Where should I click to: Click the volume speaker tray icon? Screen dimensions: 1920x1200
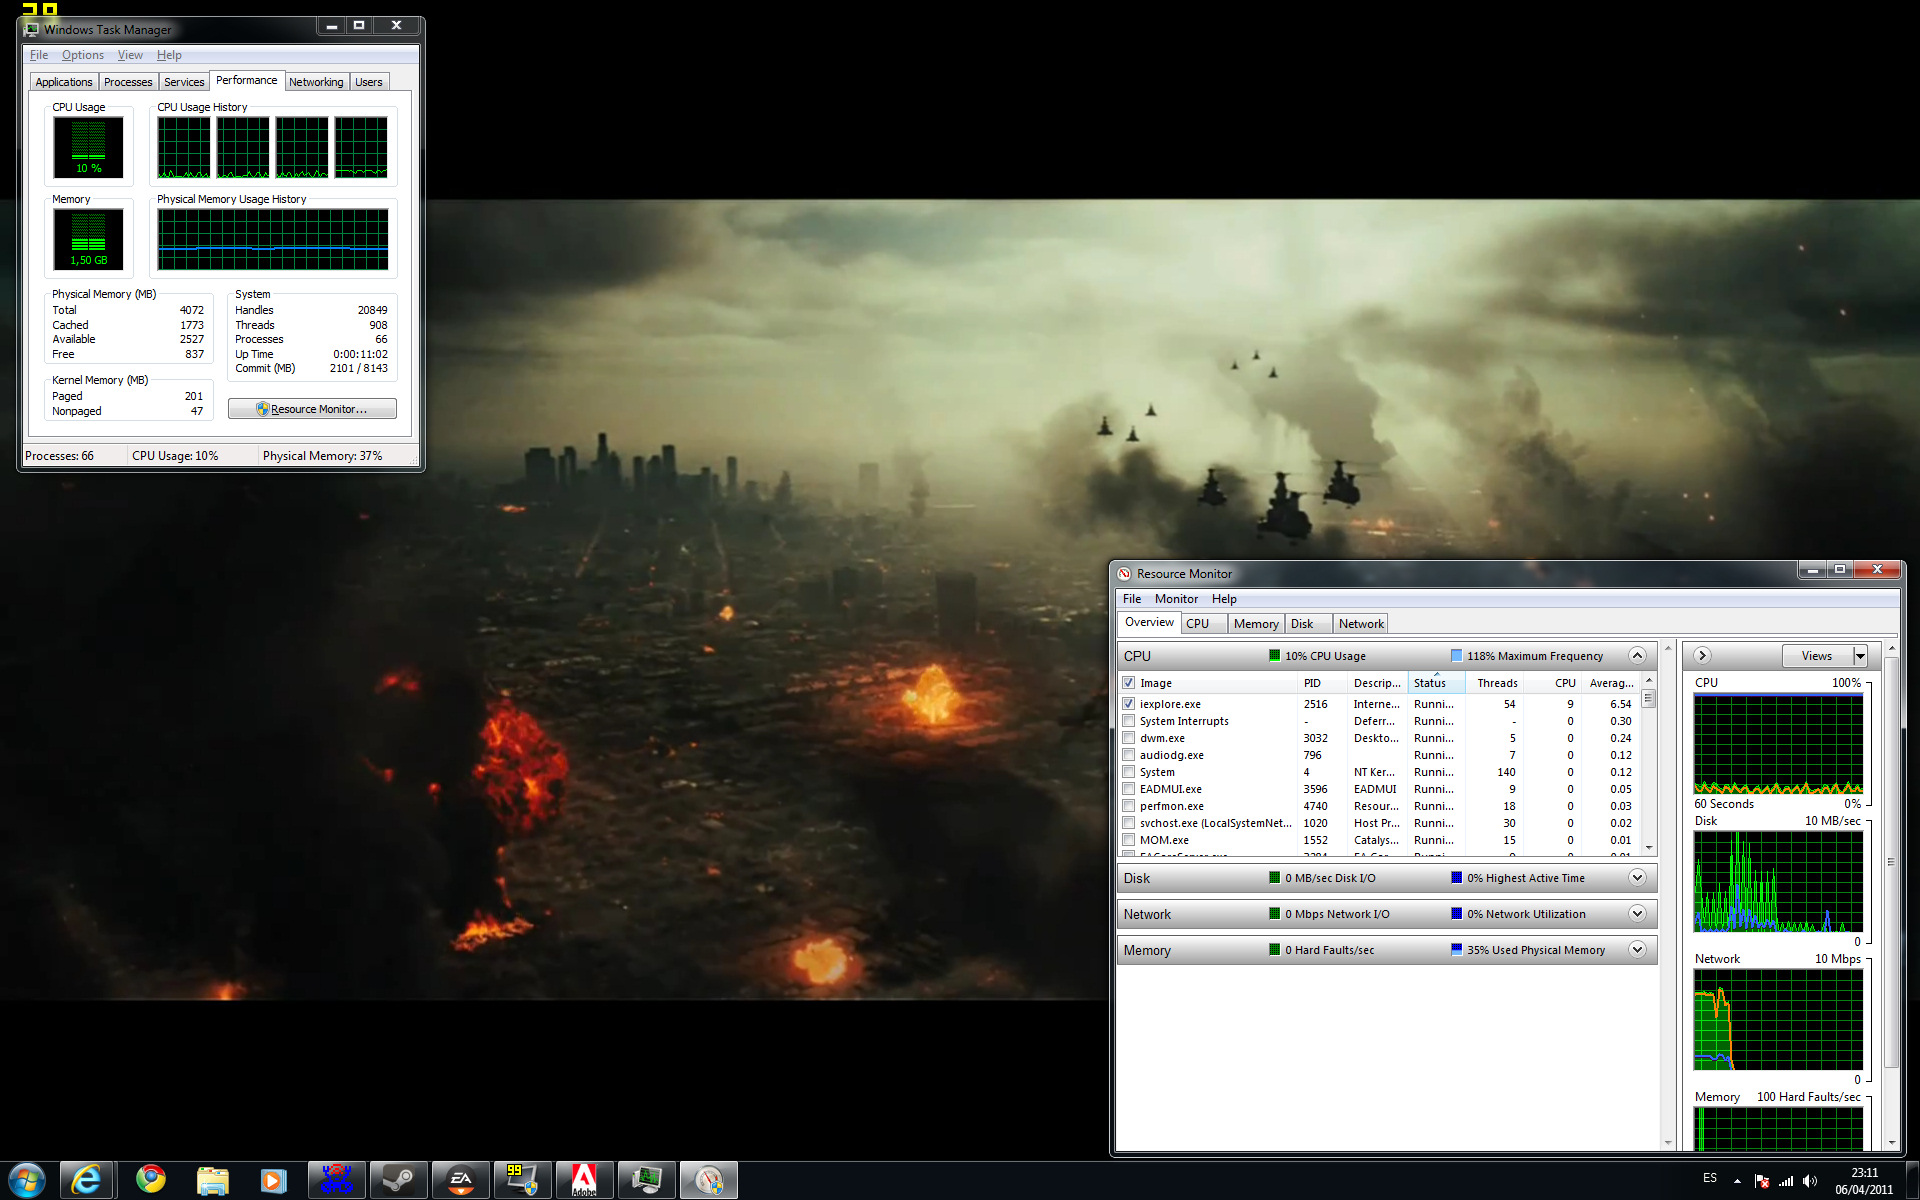tap(1810, 1181)
